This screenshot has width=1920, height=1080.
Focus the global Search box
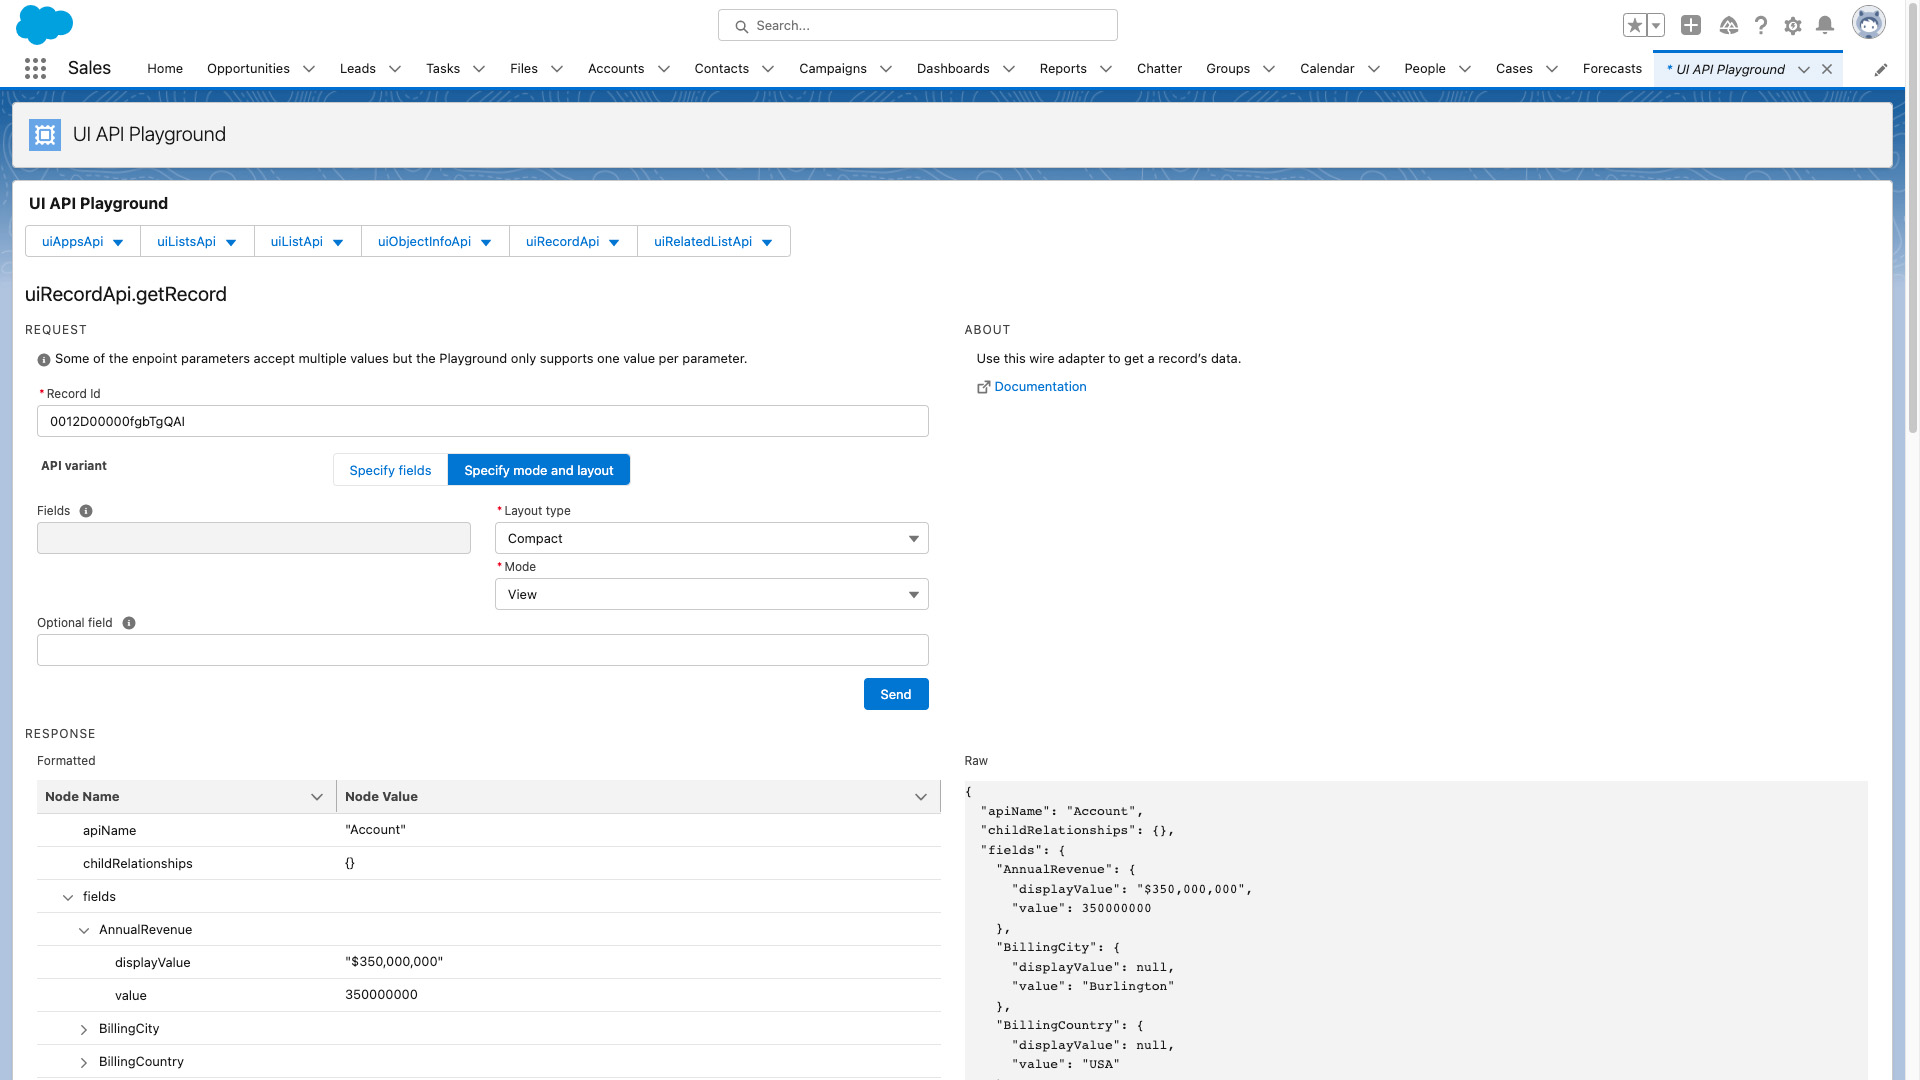click(917, 25)
